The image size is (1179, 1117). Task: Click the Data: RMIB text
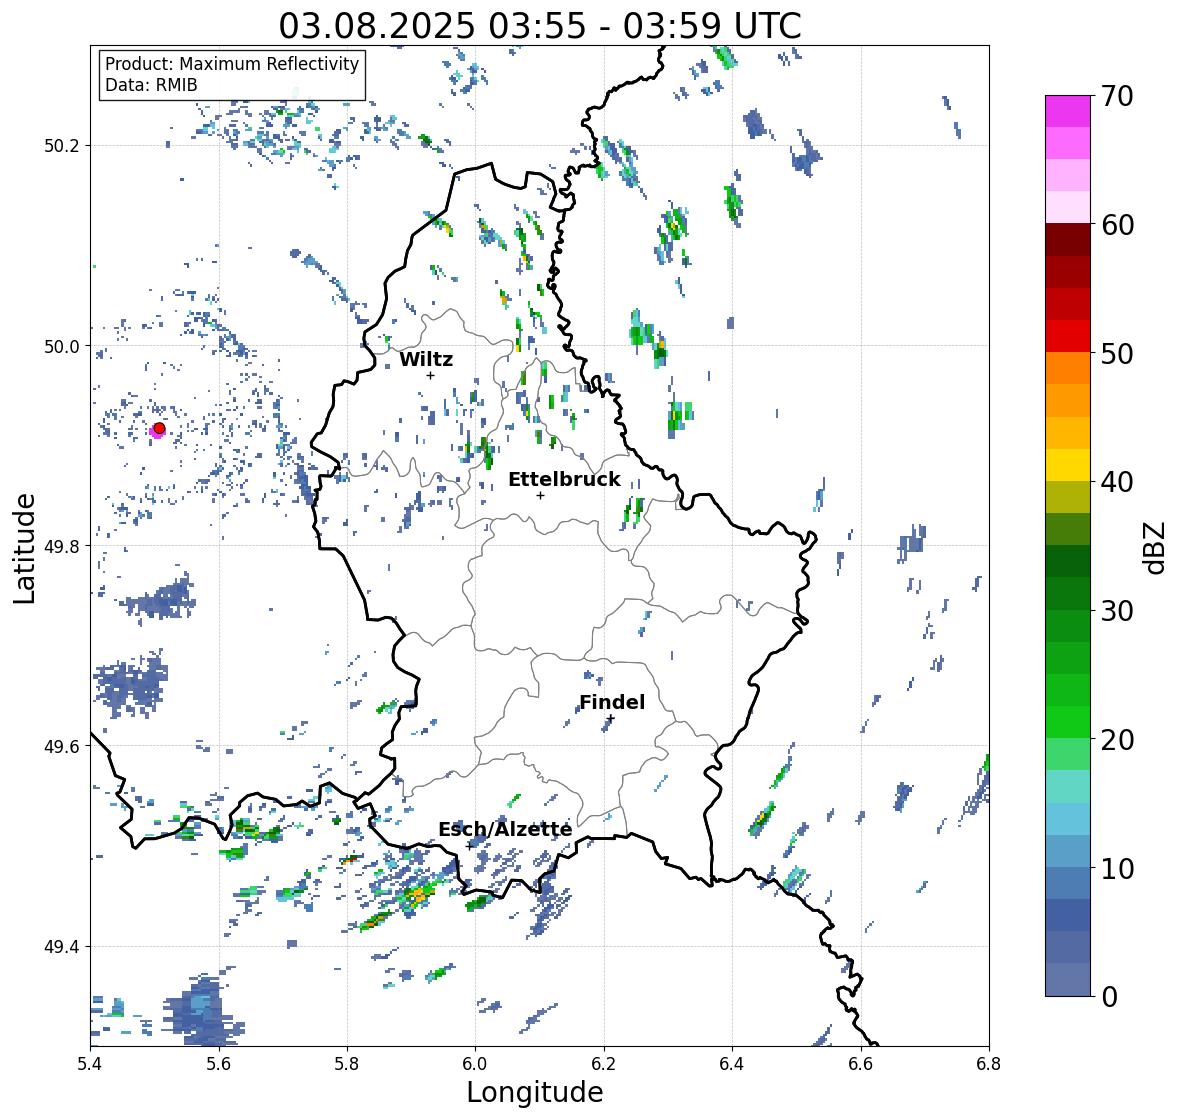tap(151, 85)
